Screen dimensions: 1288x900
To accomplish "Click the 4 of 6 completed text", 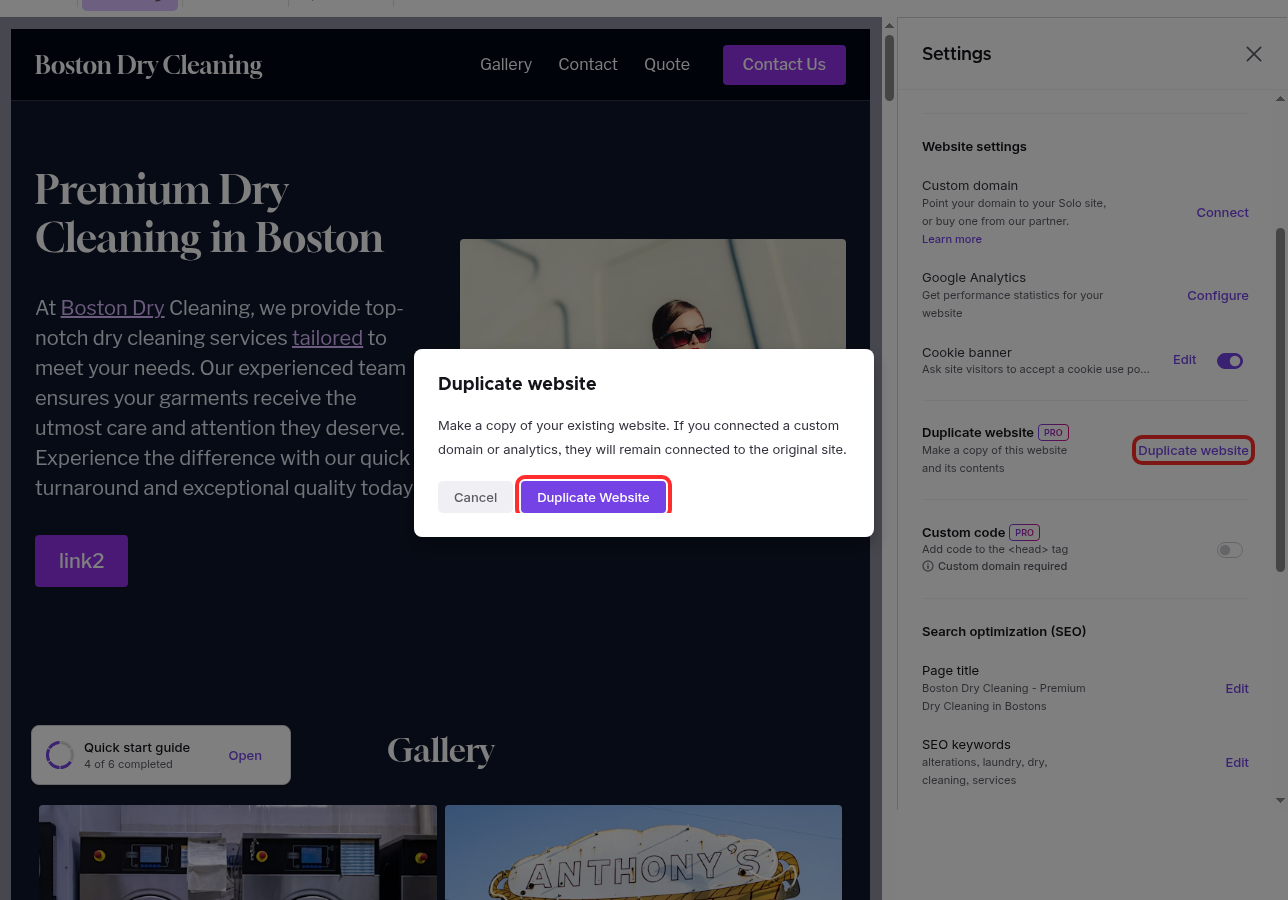I will (x=128, y=765).
